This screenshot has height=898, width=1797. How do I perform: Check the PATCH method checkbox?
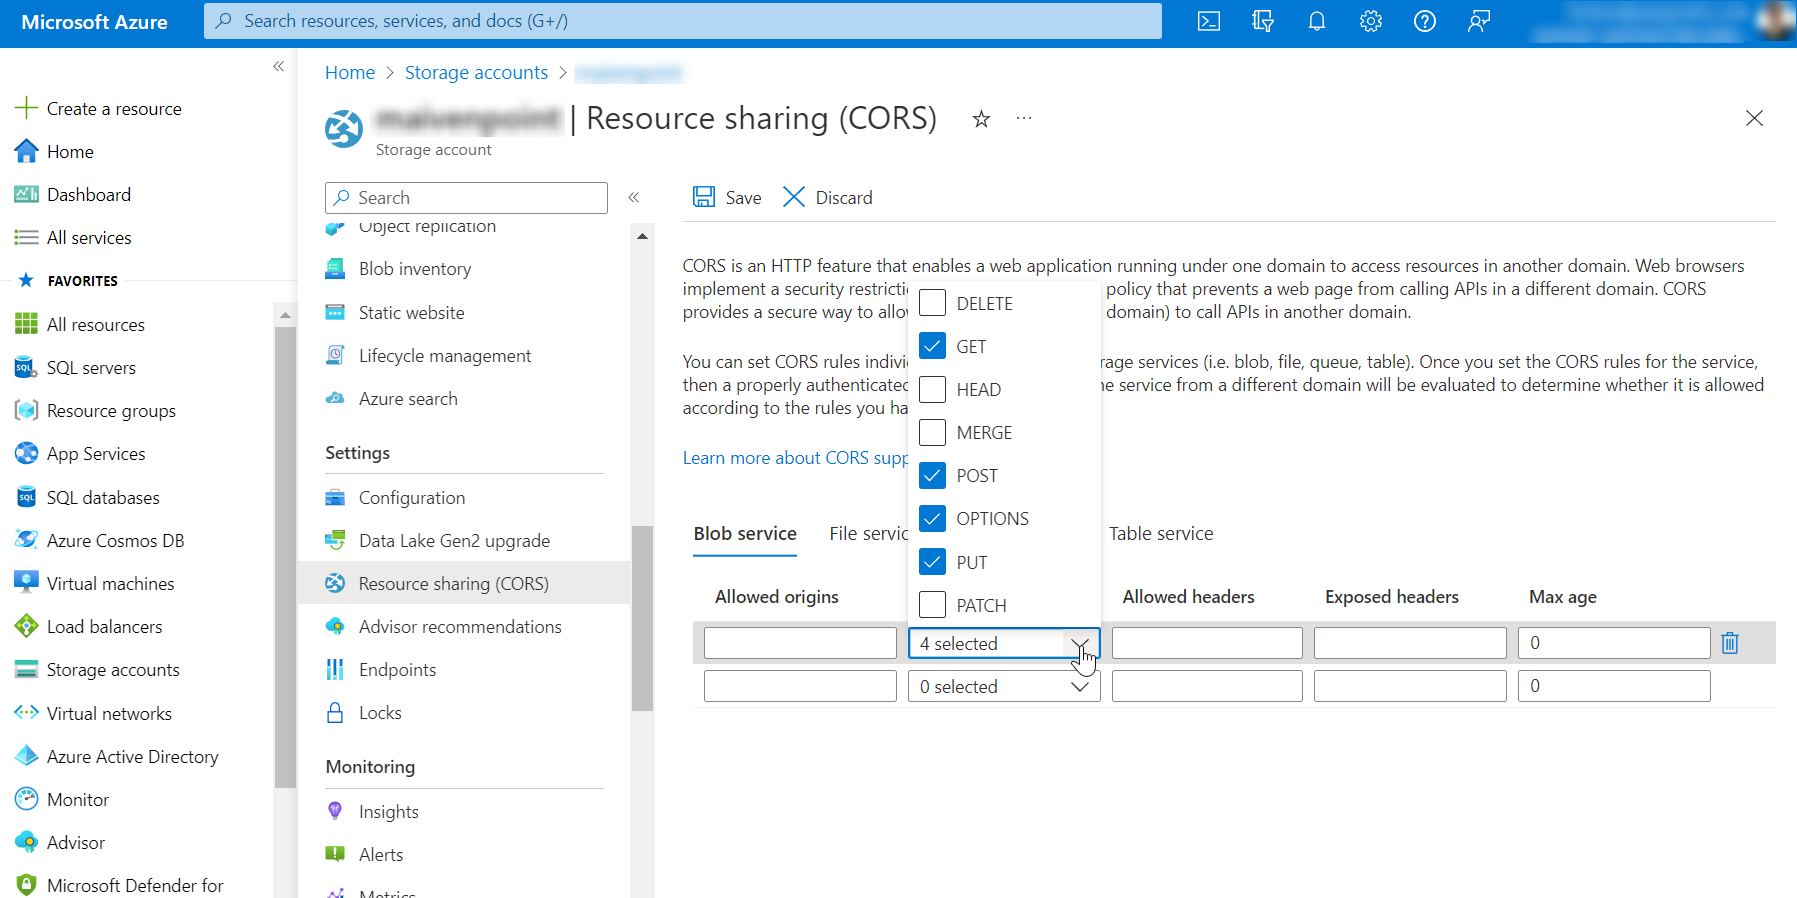(932, 605)
